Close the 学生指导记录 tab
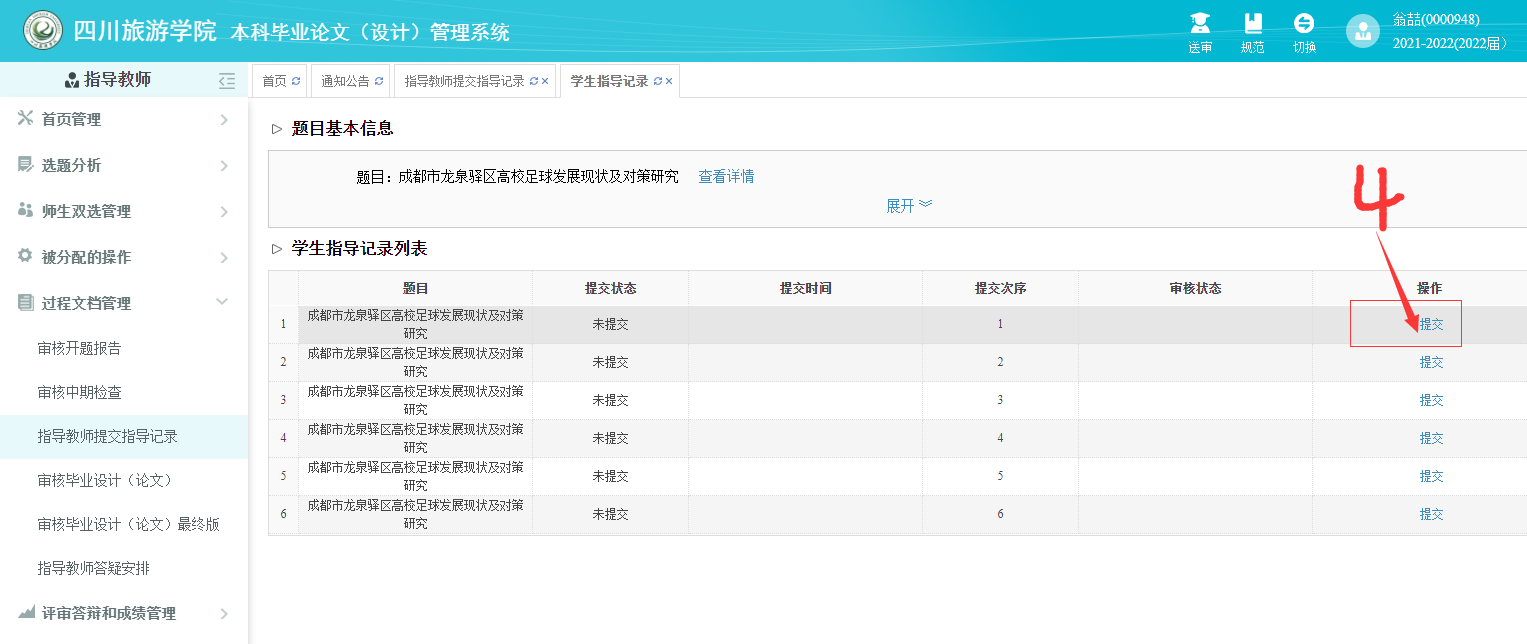Screen dimensions: 1527x644 point(669,82)
